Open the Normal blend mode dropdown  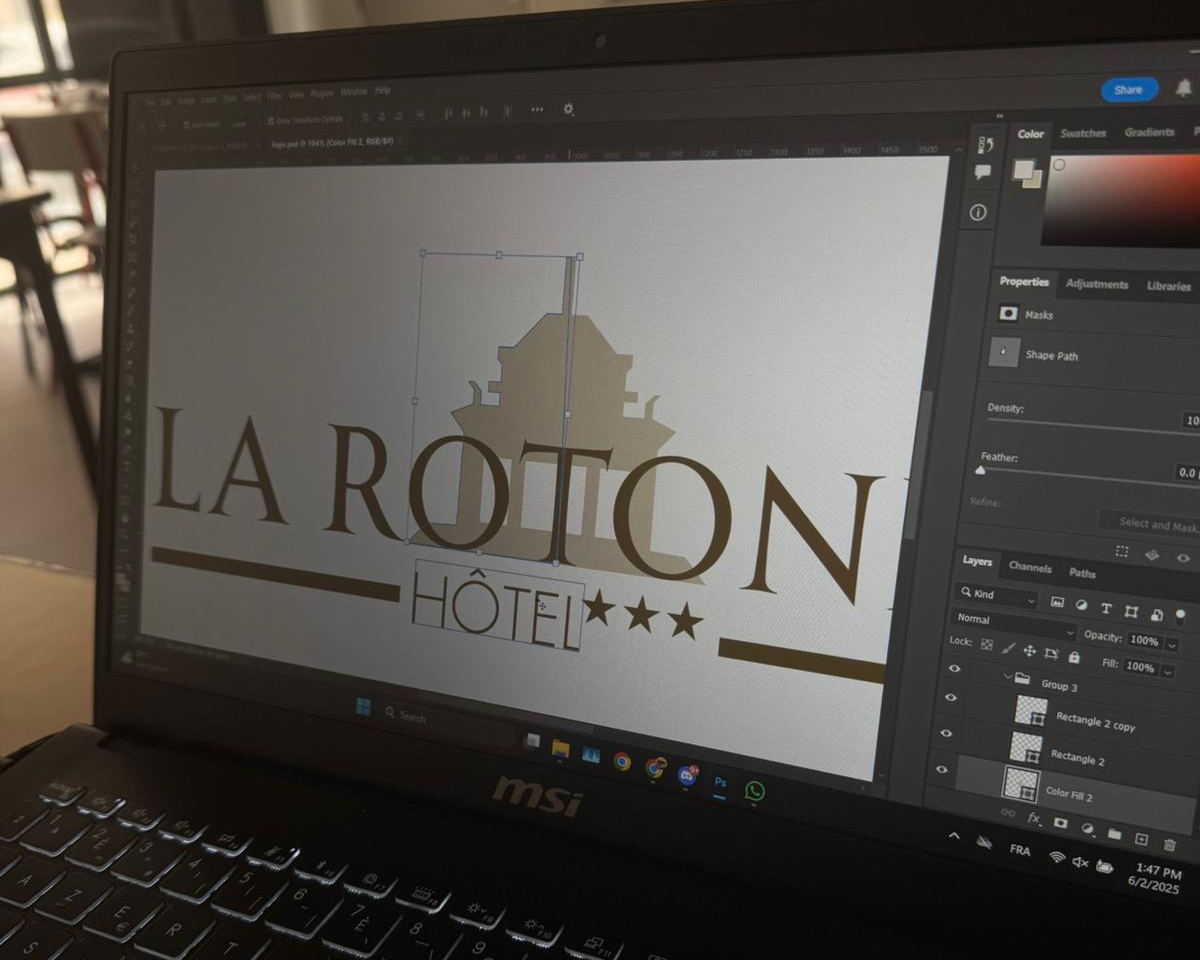coord(1013,625)
